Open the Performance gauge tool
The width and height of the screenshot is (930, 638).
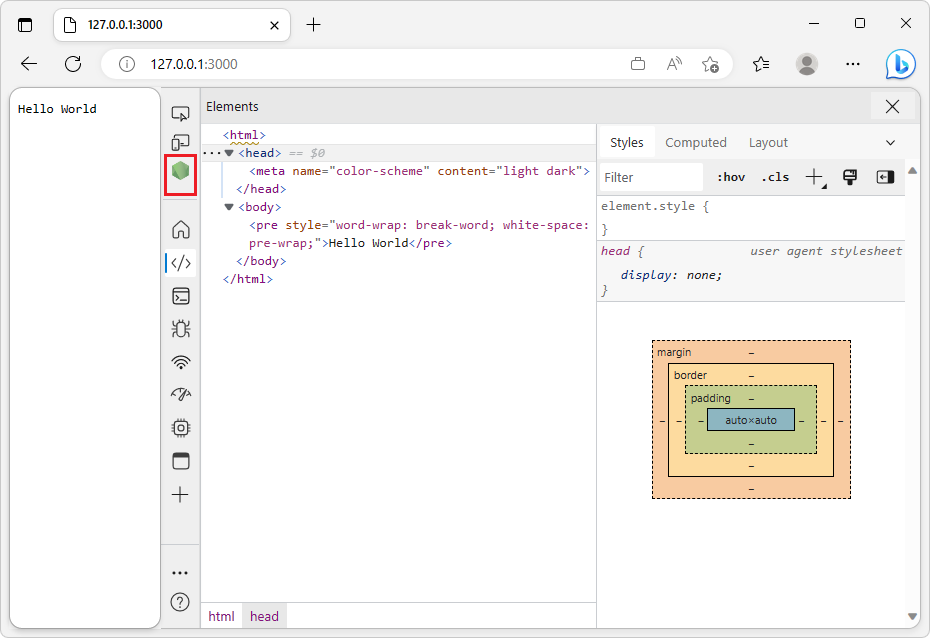(x=180, y=394)
